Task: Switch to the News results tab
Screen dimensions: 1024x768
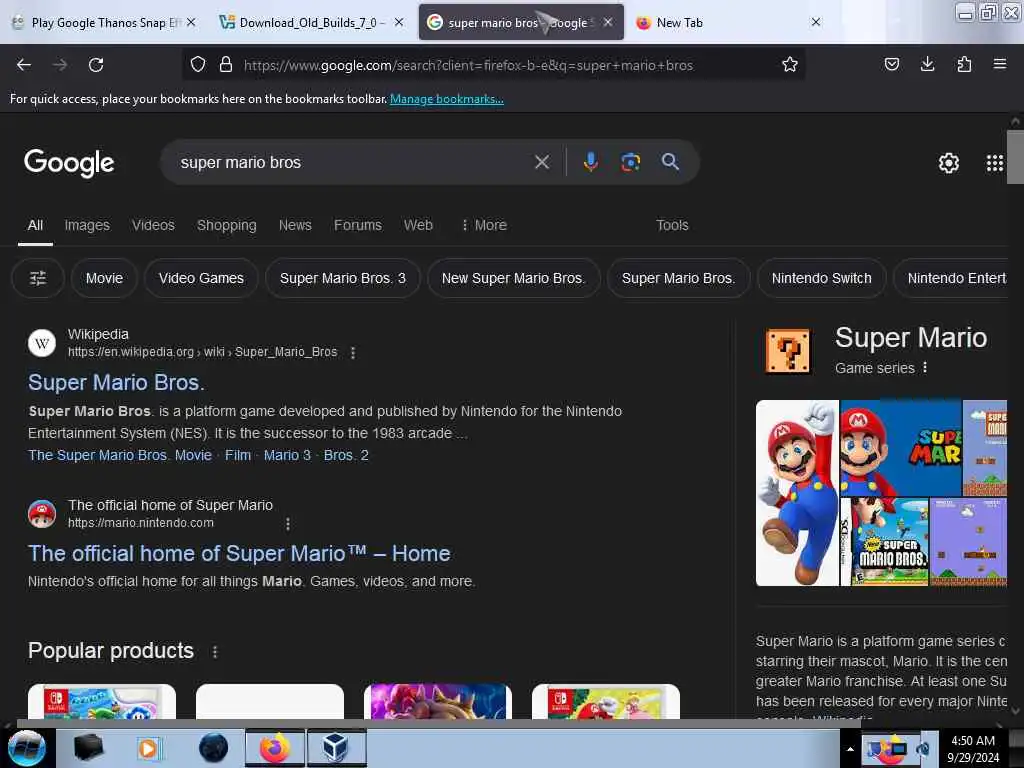Action: pos(295,225)
